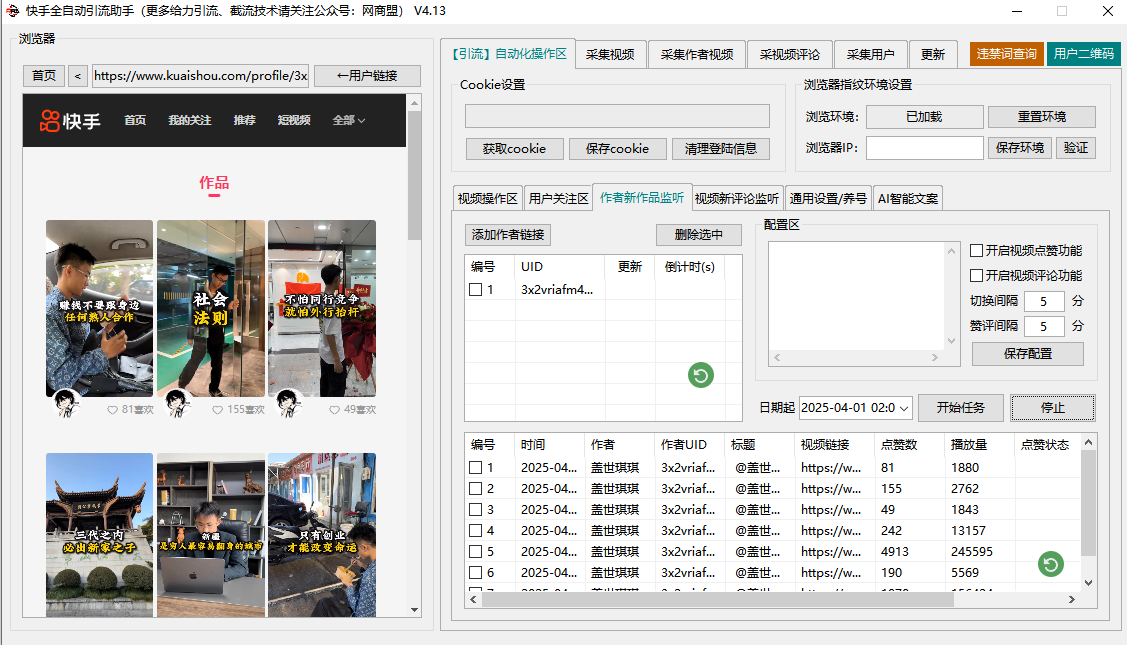This screenshot has width=1127, height=645.
Task: Click browser pane scroll up arrow
Action: [414, 104]
